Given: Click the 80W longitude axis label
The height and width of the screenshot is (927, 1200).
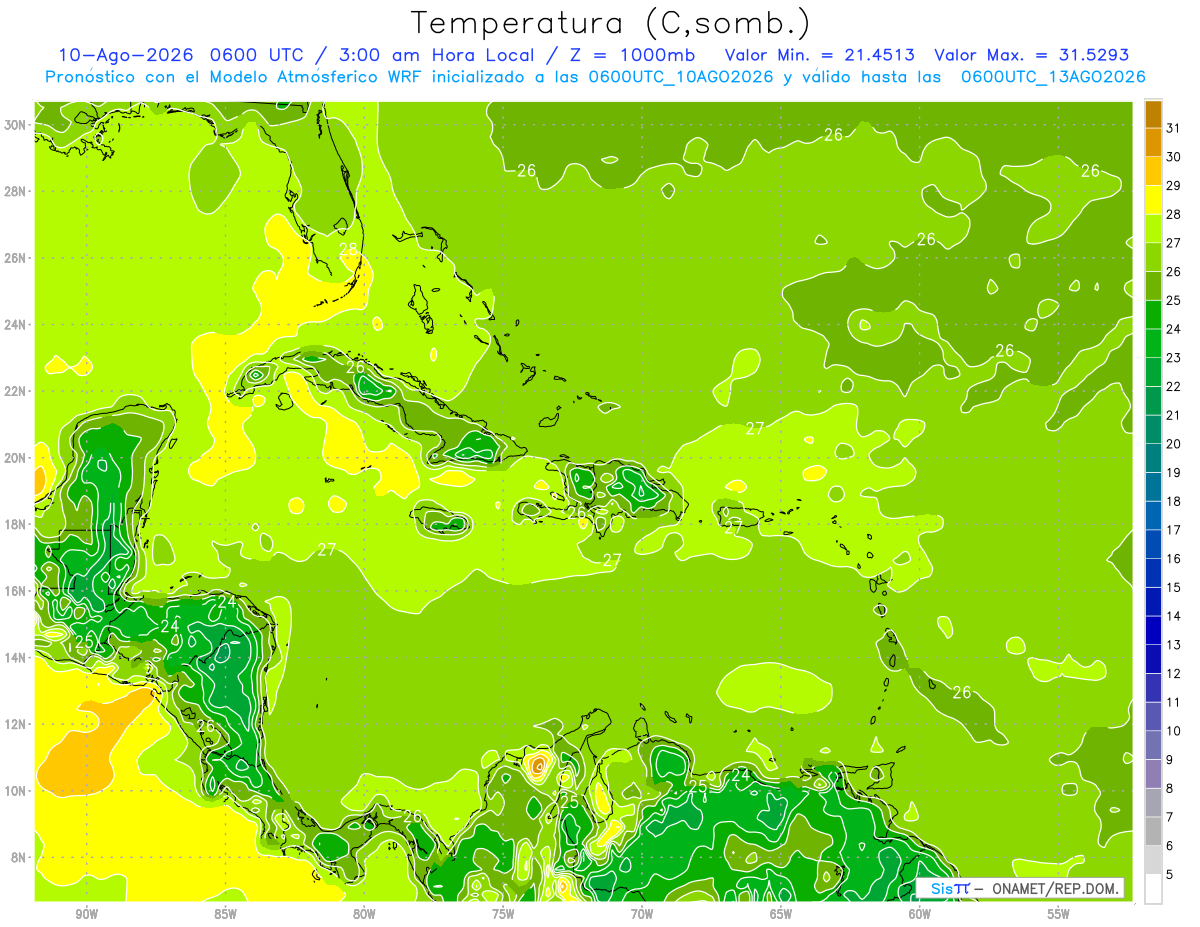Looking at the screenshot, I should pos(364,914).
